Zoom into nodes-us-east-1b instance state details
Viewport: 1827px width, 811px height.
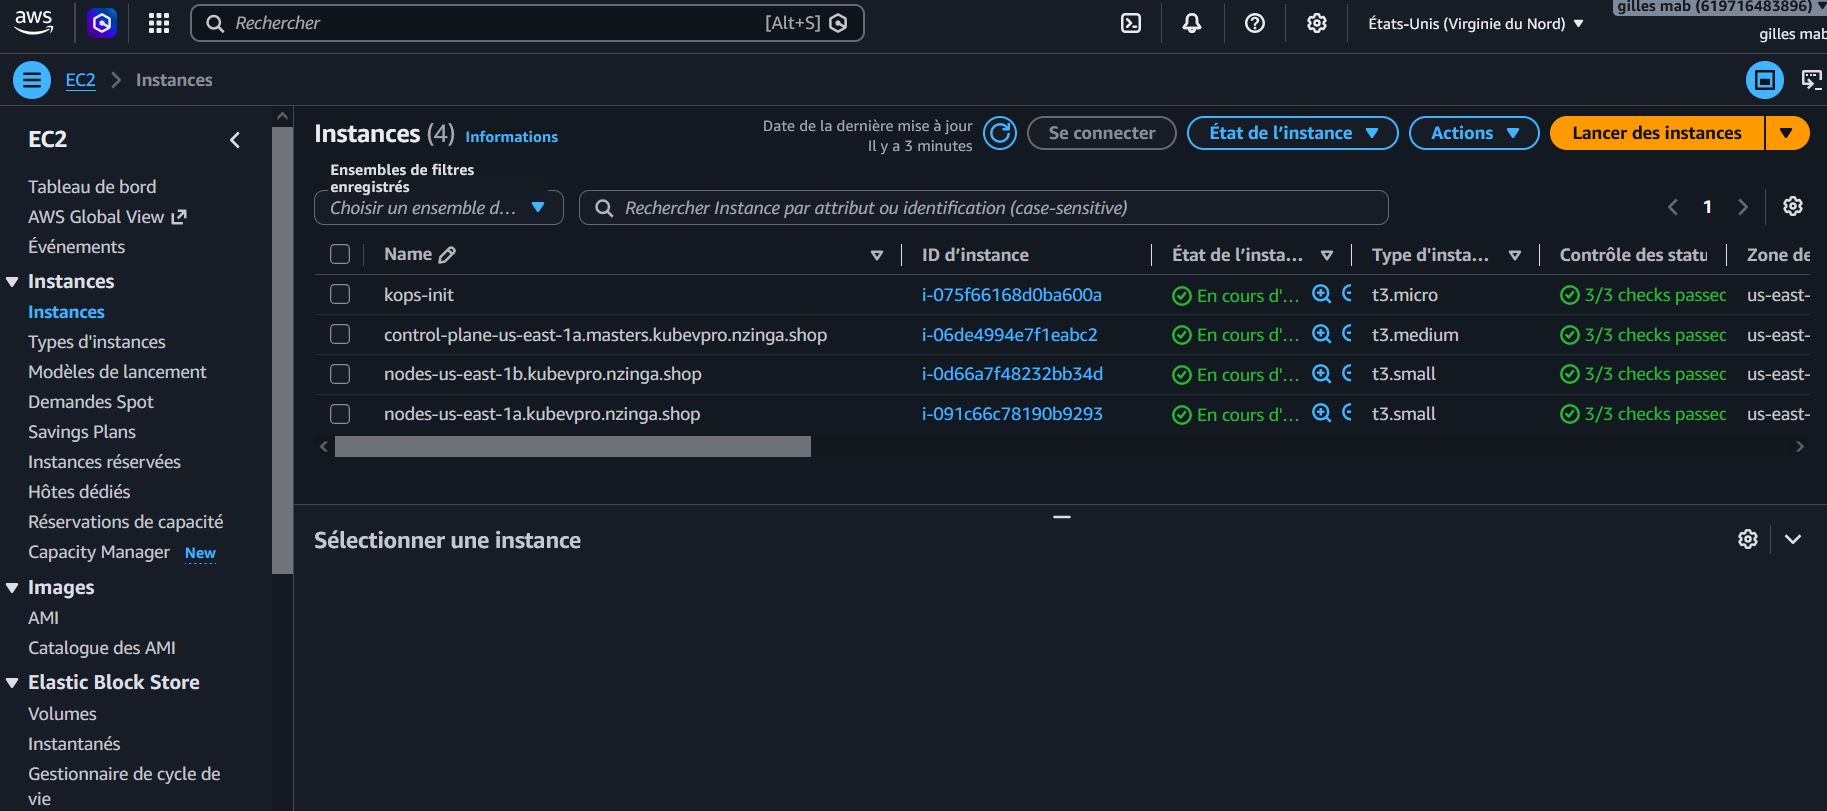pyautogui.click(x=1322, y=373)
